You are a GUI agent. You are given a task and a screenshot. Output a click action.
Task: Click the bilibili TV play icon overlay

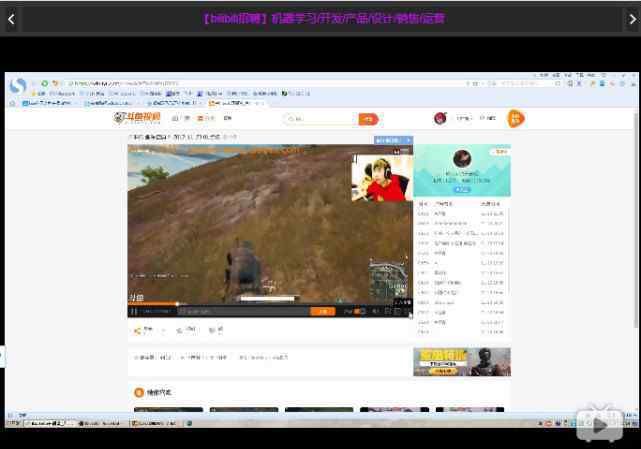(x=600, y=424)
